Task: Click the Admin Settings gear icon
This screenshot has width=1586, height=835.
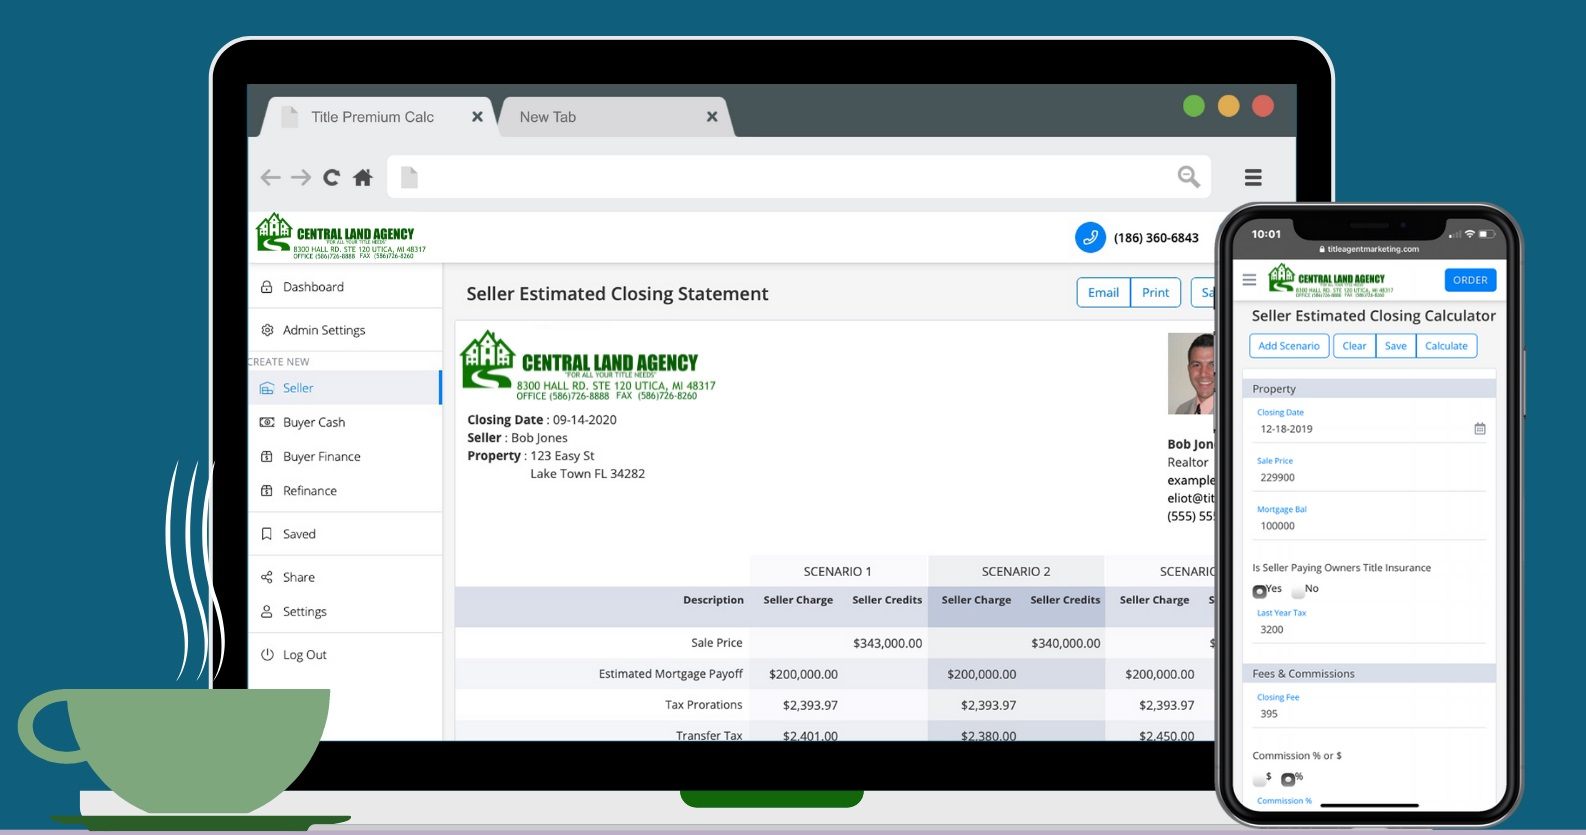Action: point(267,330)
